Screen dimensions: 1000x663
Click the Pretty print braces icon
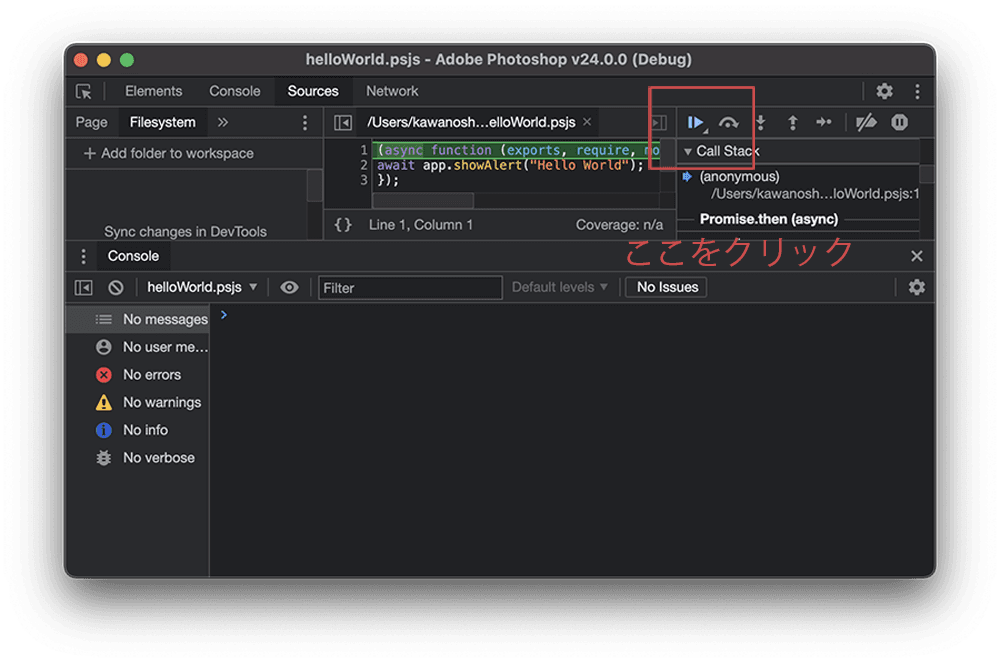point(342,224)
